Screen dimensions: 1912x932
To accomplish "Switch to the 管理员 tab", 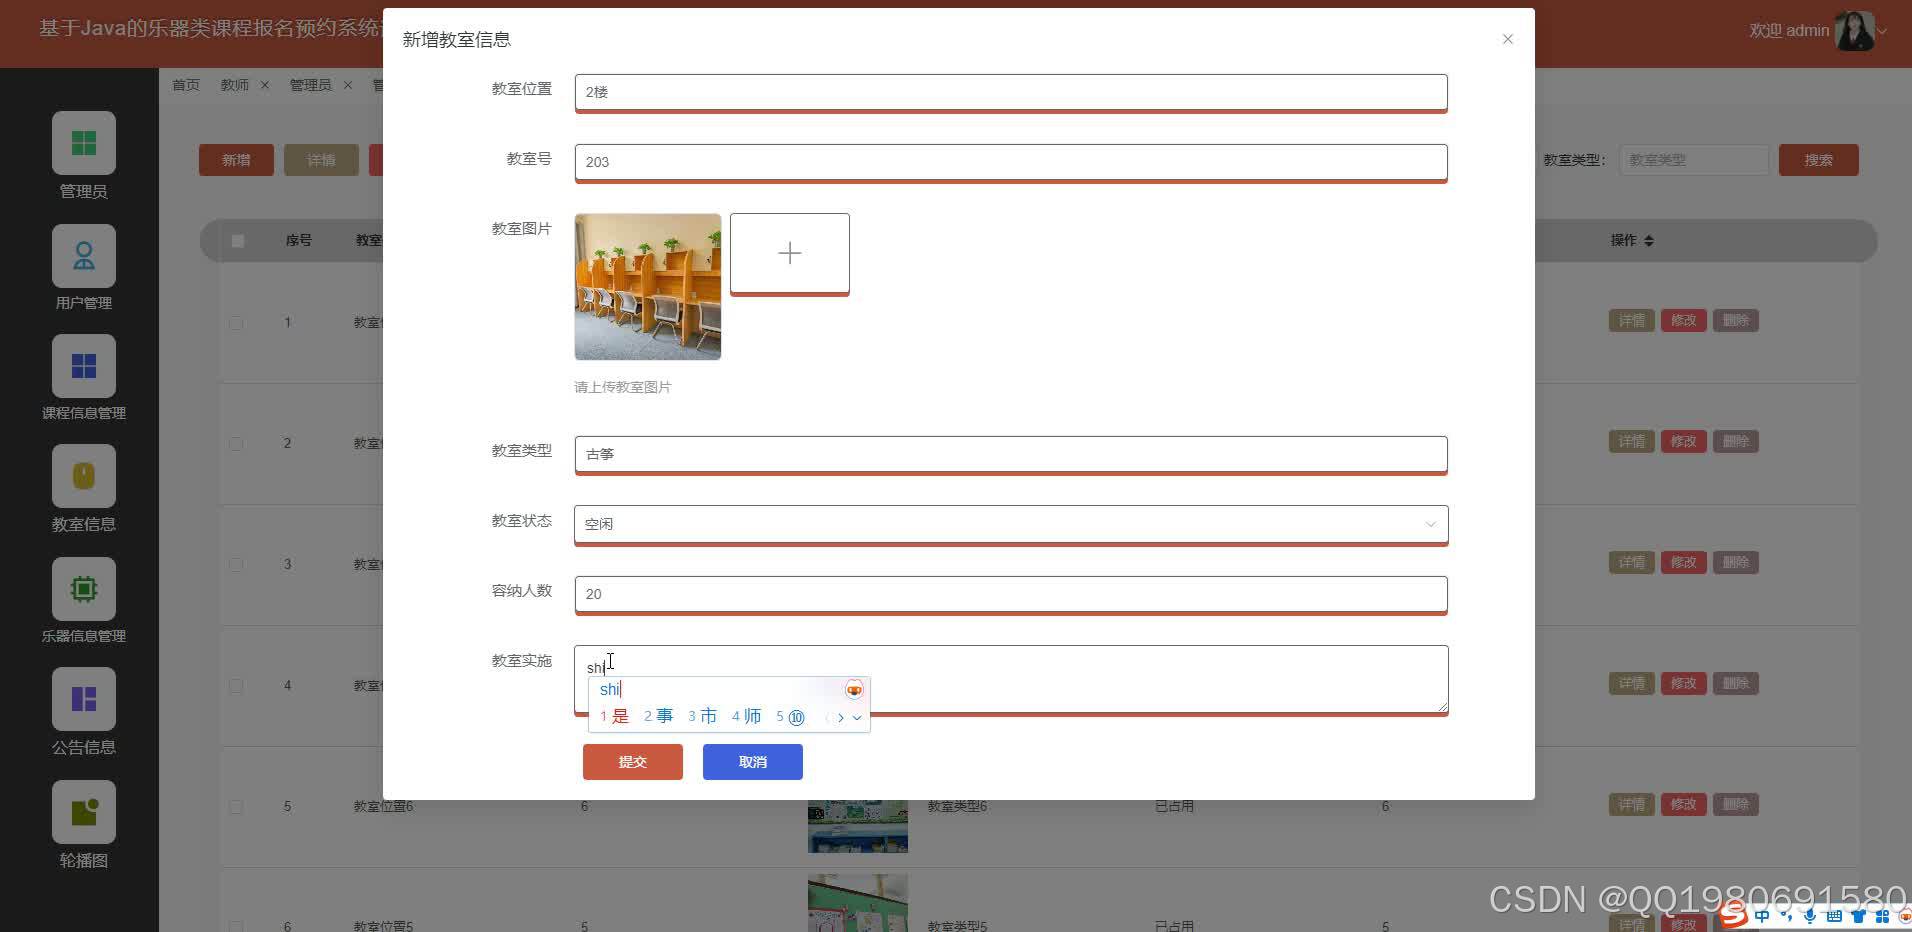I will tap(310, 85).
